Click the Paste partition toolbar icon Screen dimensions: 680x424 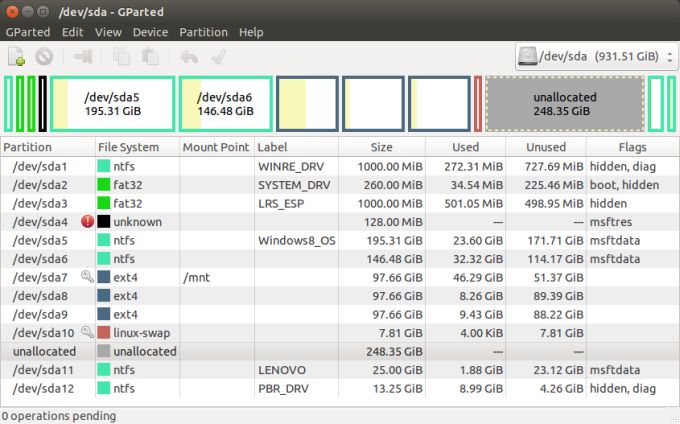coord(150,58)
